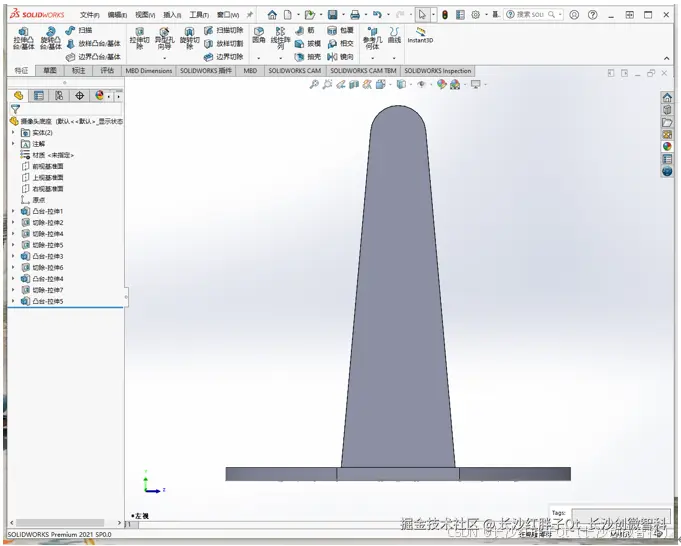Image resolution: width=681 pixels, height=546 pixels.
Task: Choose the 边界凸台/基体 boundary boss tool
Action: pos(93,57)
